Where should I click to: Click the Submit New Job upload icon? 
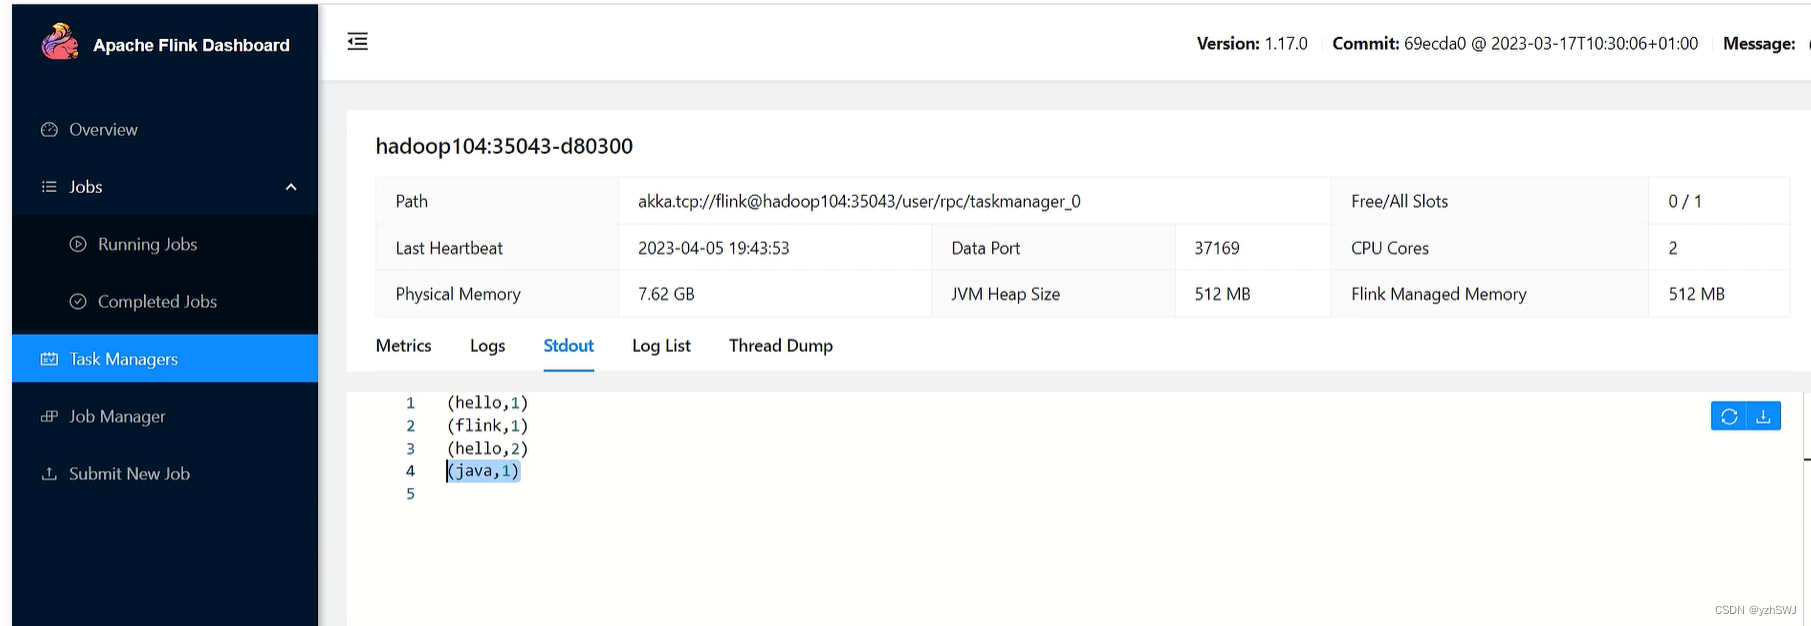49,474
